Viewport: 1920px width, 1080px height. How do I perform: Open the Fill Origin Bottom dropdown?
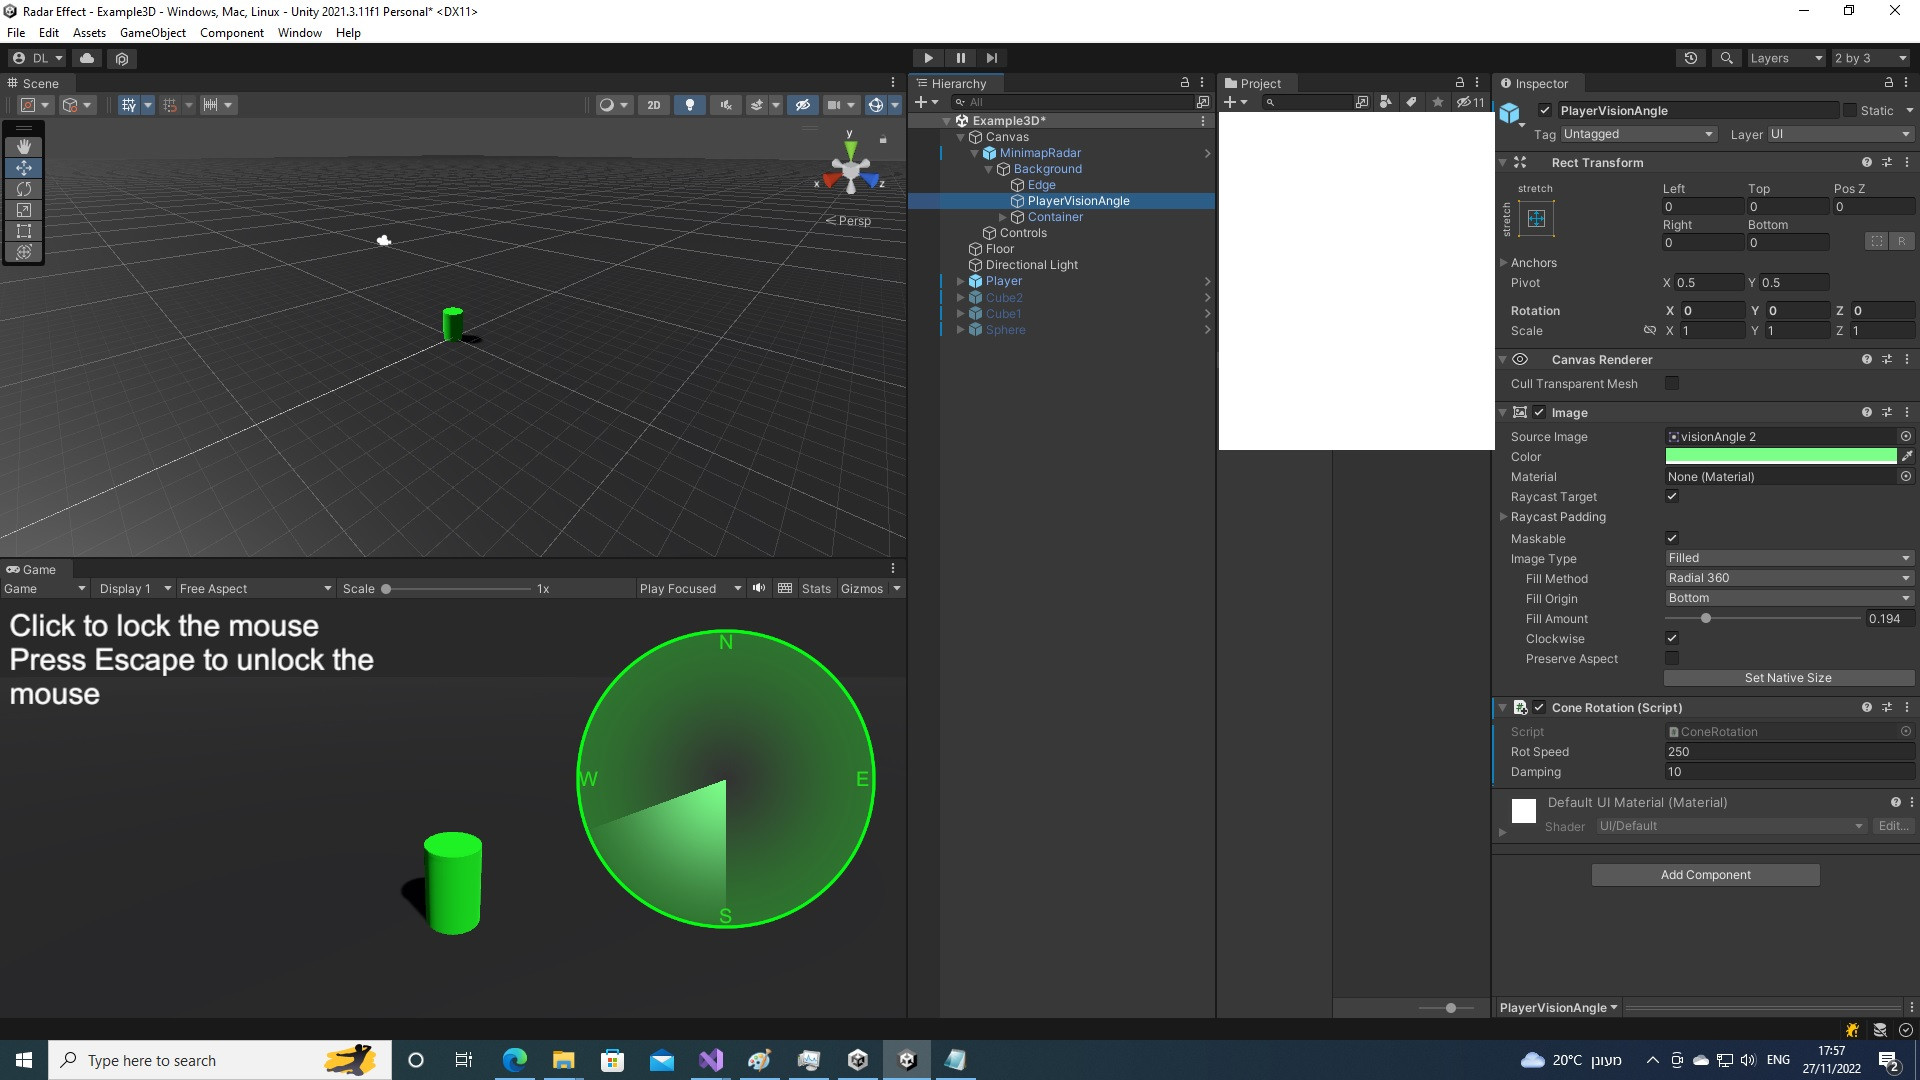click(x=1789, y=598)
